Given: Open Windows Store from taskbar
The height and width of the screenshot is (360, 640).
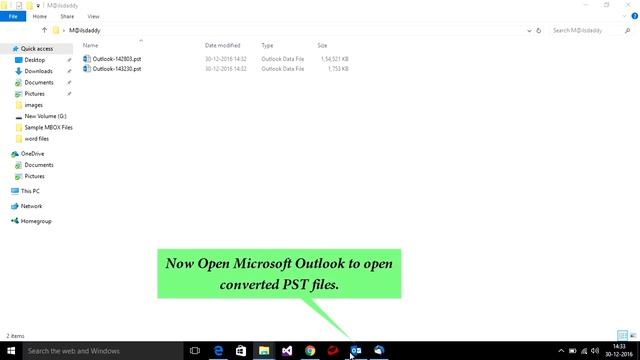Looking at the screenshot, I should (241, 351).
